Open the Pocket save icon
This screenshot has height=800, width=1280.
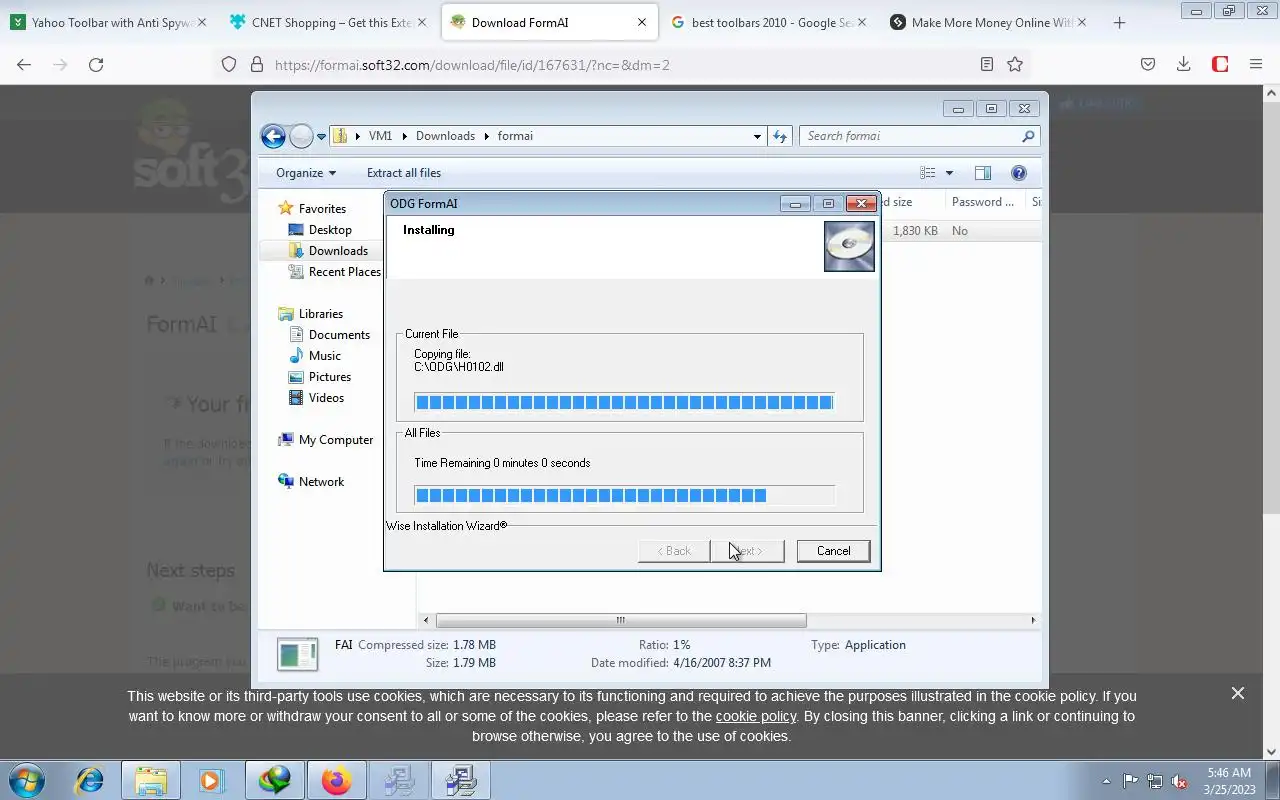pos(1148,64)
